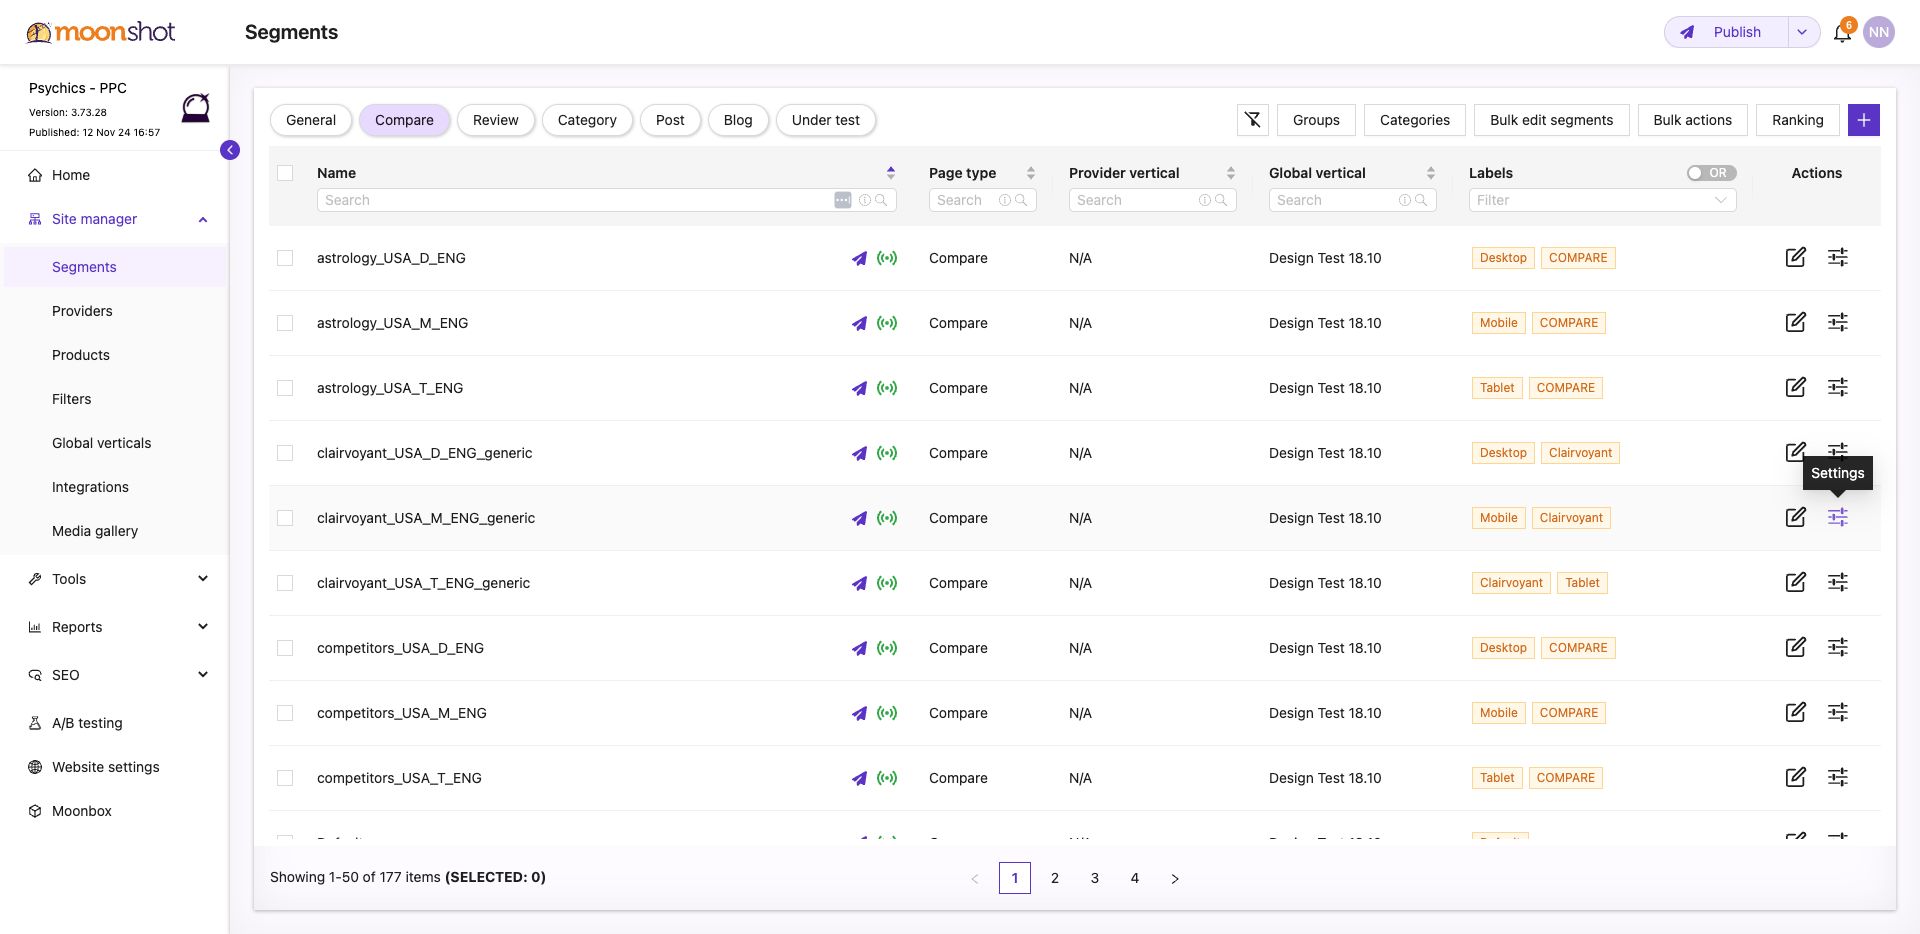Viewport: 1920px width, 934px height.
Task: Switch to the Category tab
Action: (x=587, y=120)
